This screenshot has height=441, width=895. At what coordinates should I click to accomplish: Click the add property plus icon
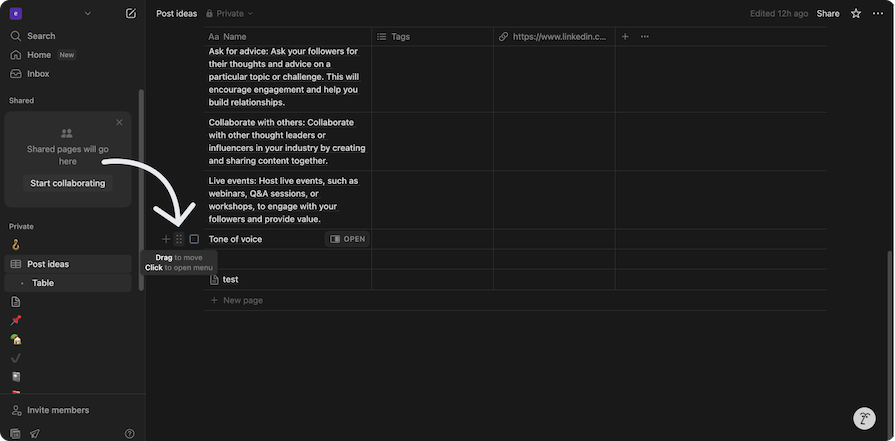625,37
